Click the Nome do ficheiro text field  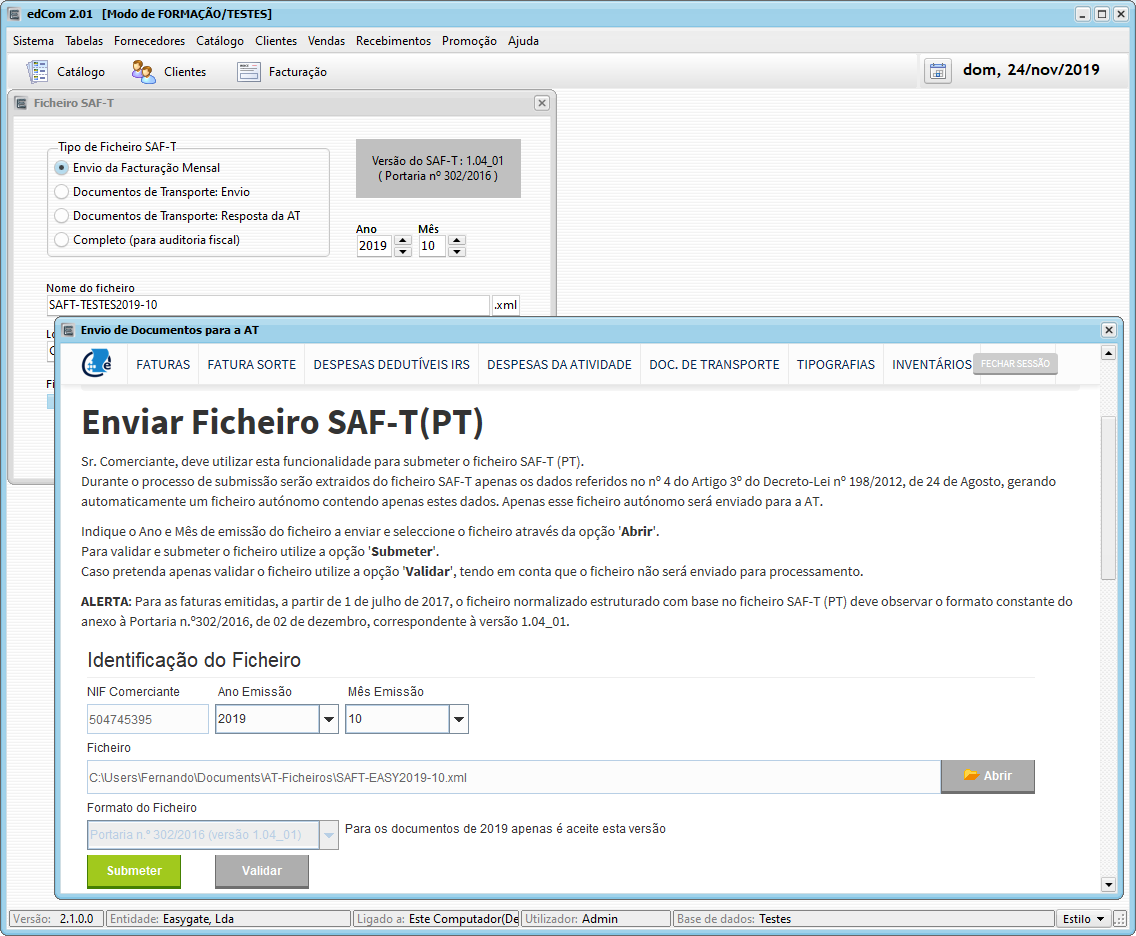tap(268, 305)
